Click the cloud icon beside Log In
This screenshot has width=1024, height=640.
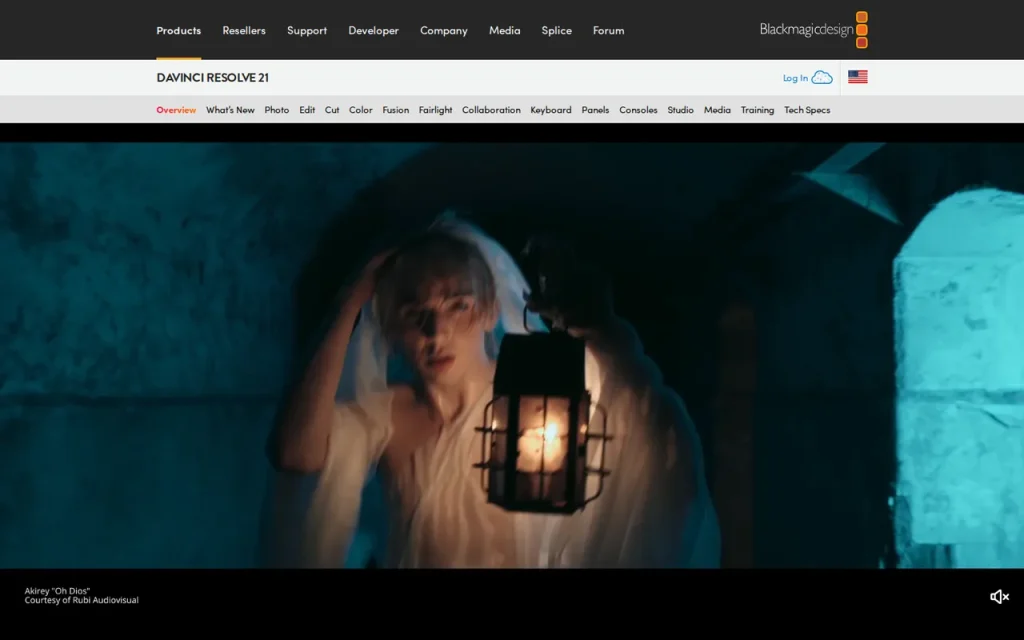[822, 78]
